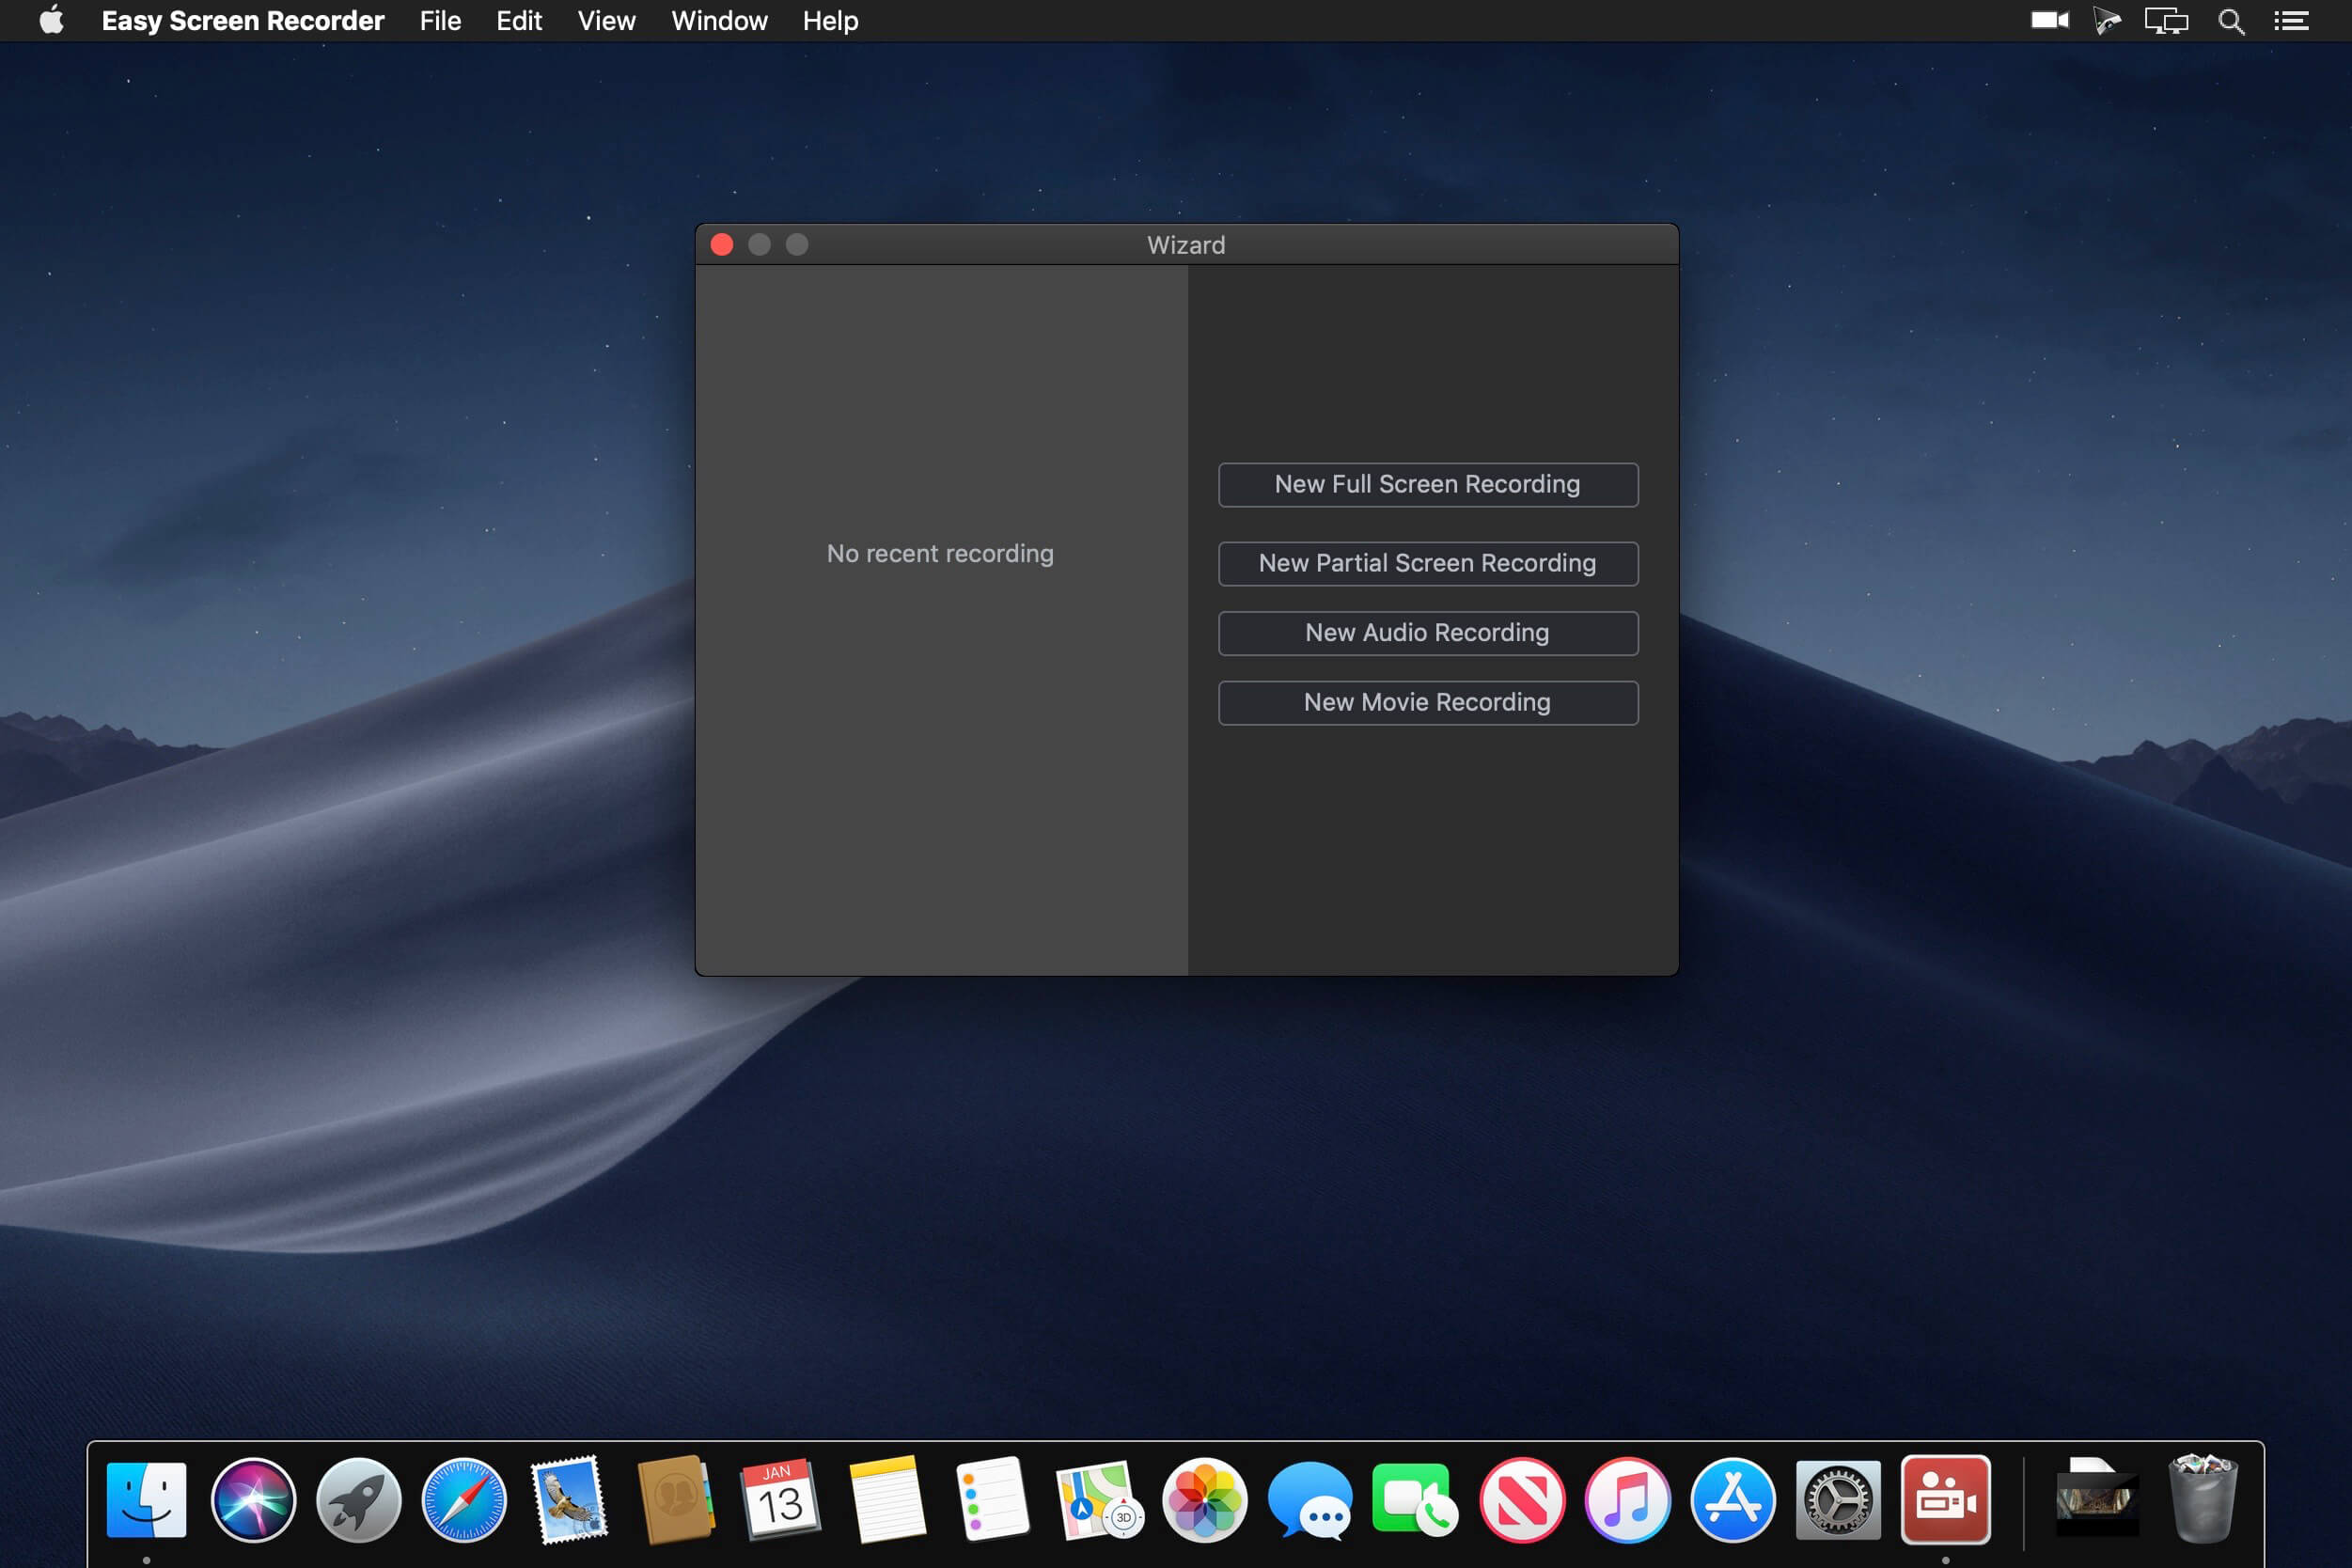The width and height of the screenshot is (2352, 1568).
Task: Click the camera icon in the menu bar
Action: tap(2049, 20)
